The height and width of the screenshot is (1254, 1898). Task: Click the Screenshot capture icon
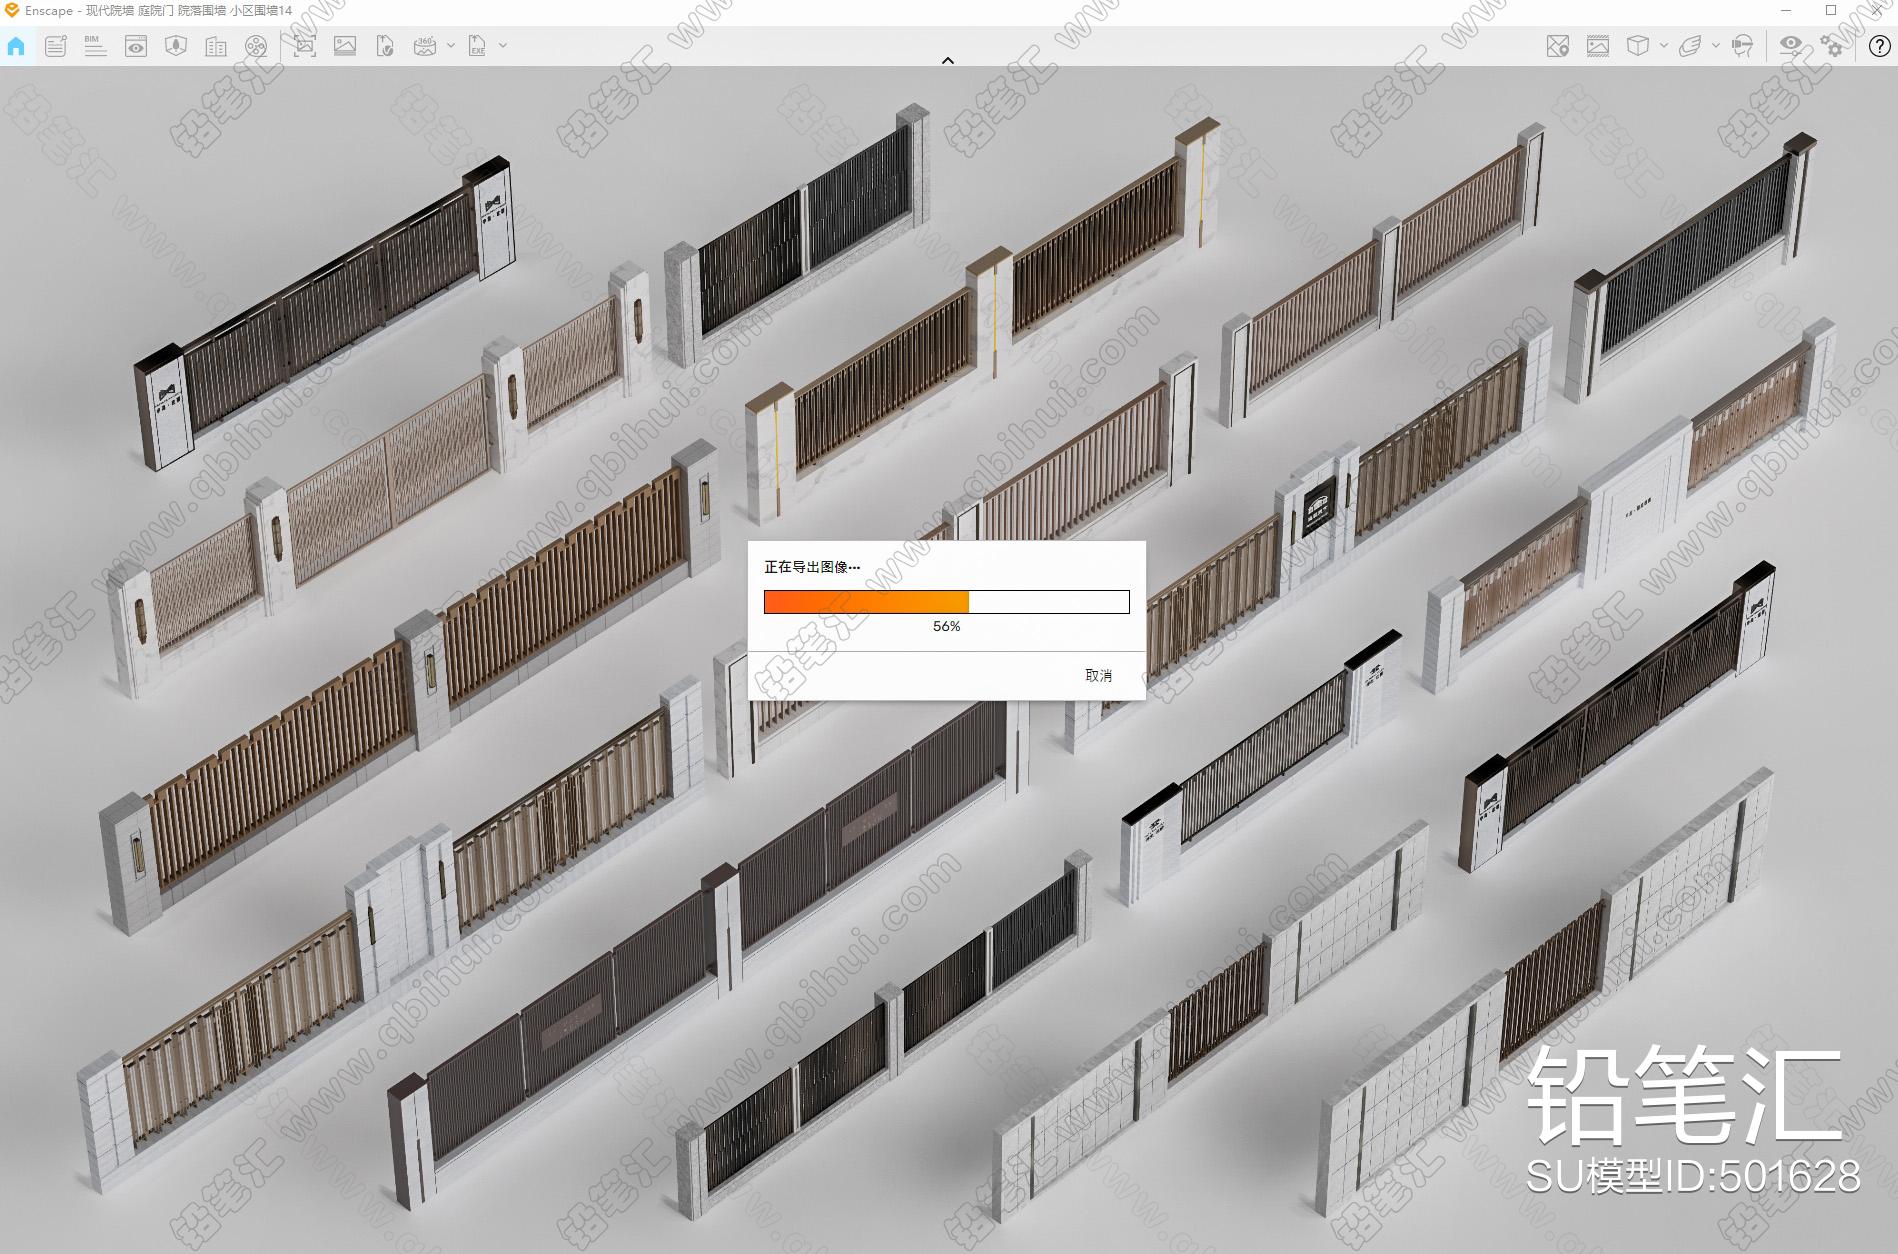click(x=304, y=46)
